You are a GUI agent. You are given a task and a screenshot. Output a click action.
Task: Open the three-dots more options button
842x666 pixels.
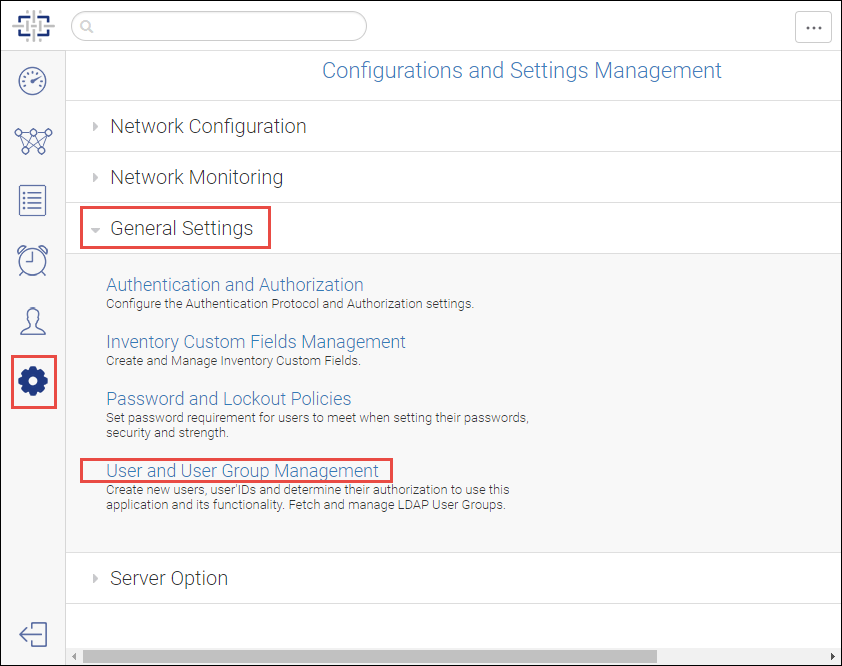click(x=814, y=27)
